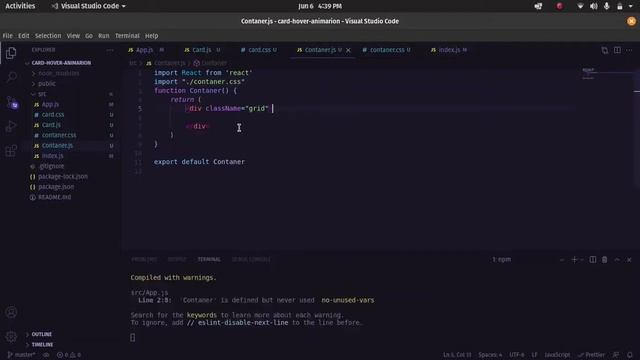Click the synchronize changes icon in the status bar
Viewport: 640px width, 360px height.
46,355
